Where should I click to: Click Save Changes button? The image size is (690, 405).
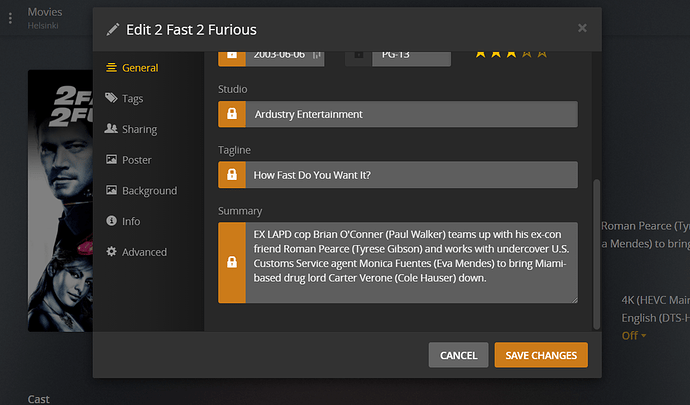click(x=541, y=355)
